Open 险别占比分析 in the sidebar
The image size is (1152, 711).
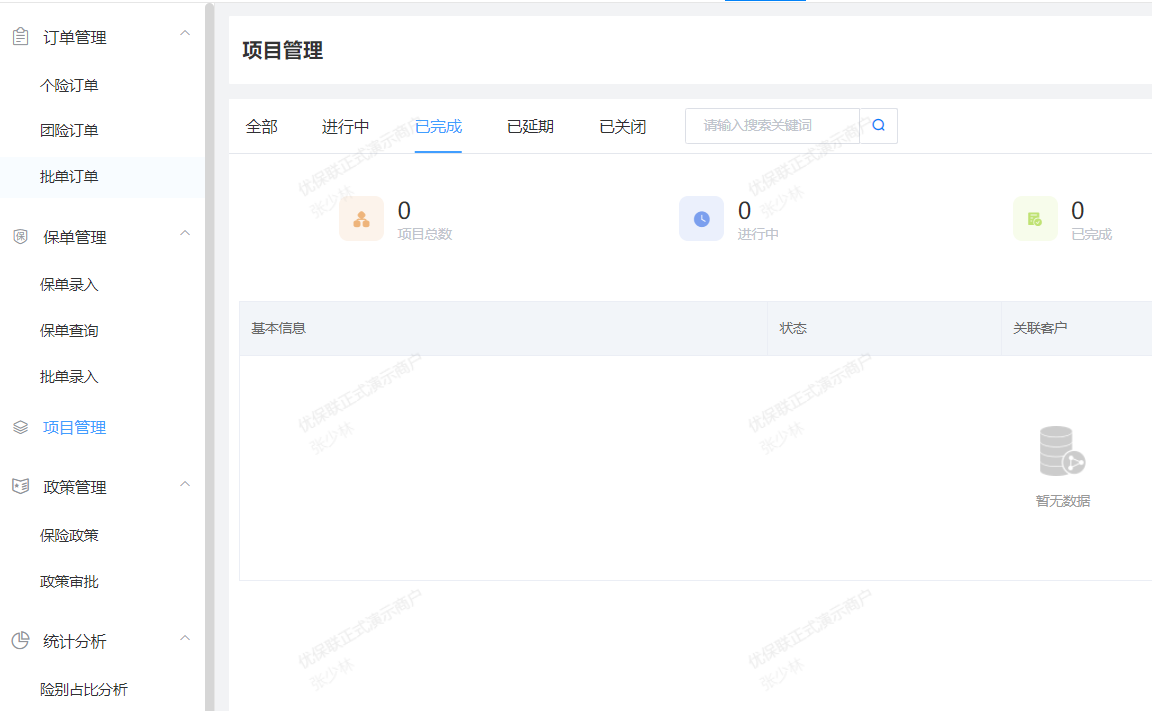coord(84,690)
